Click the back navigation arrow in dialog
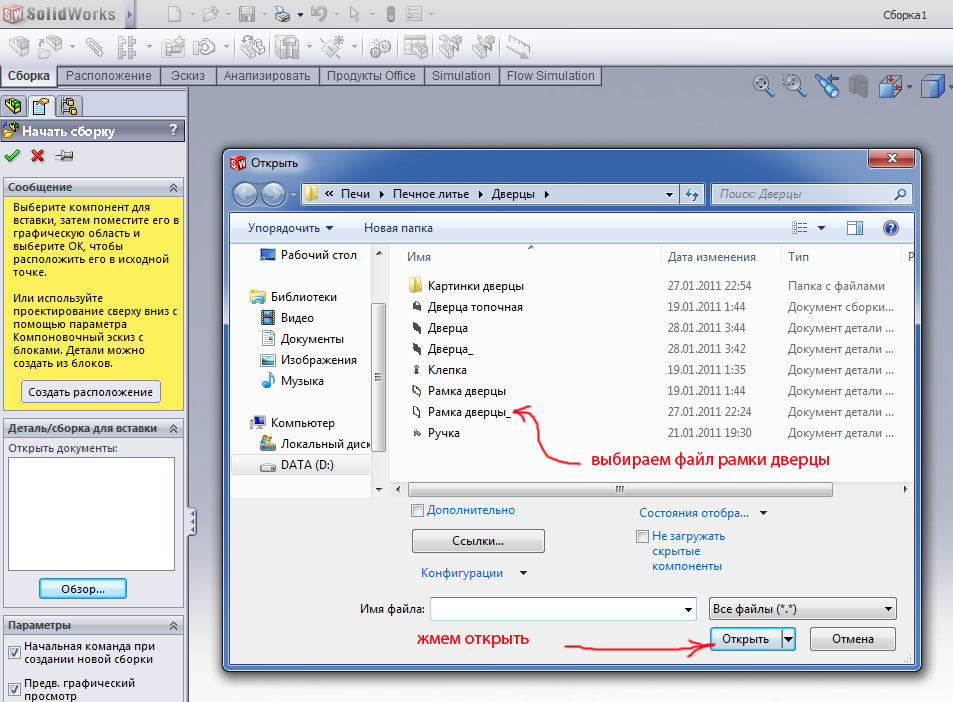953x702 pixels. click(245, 194)
